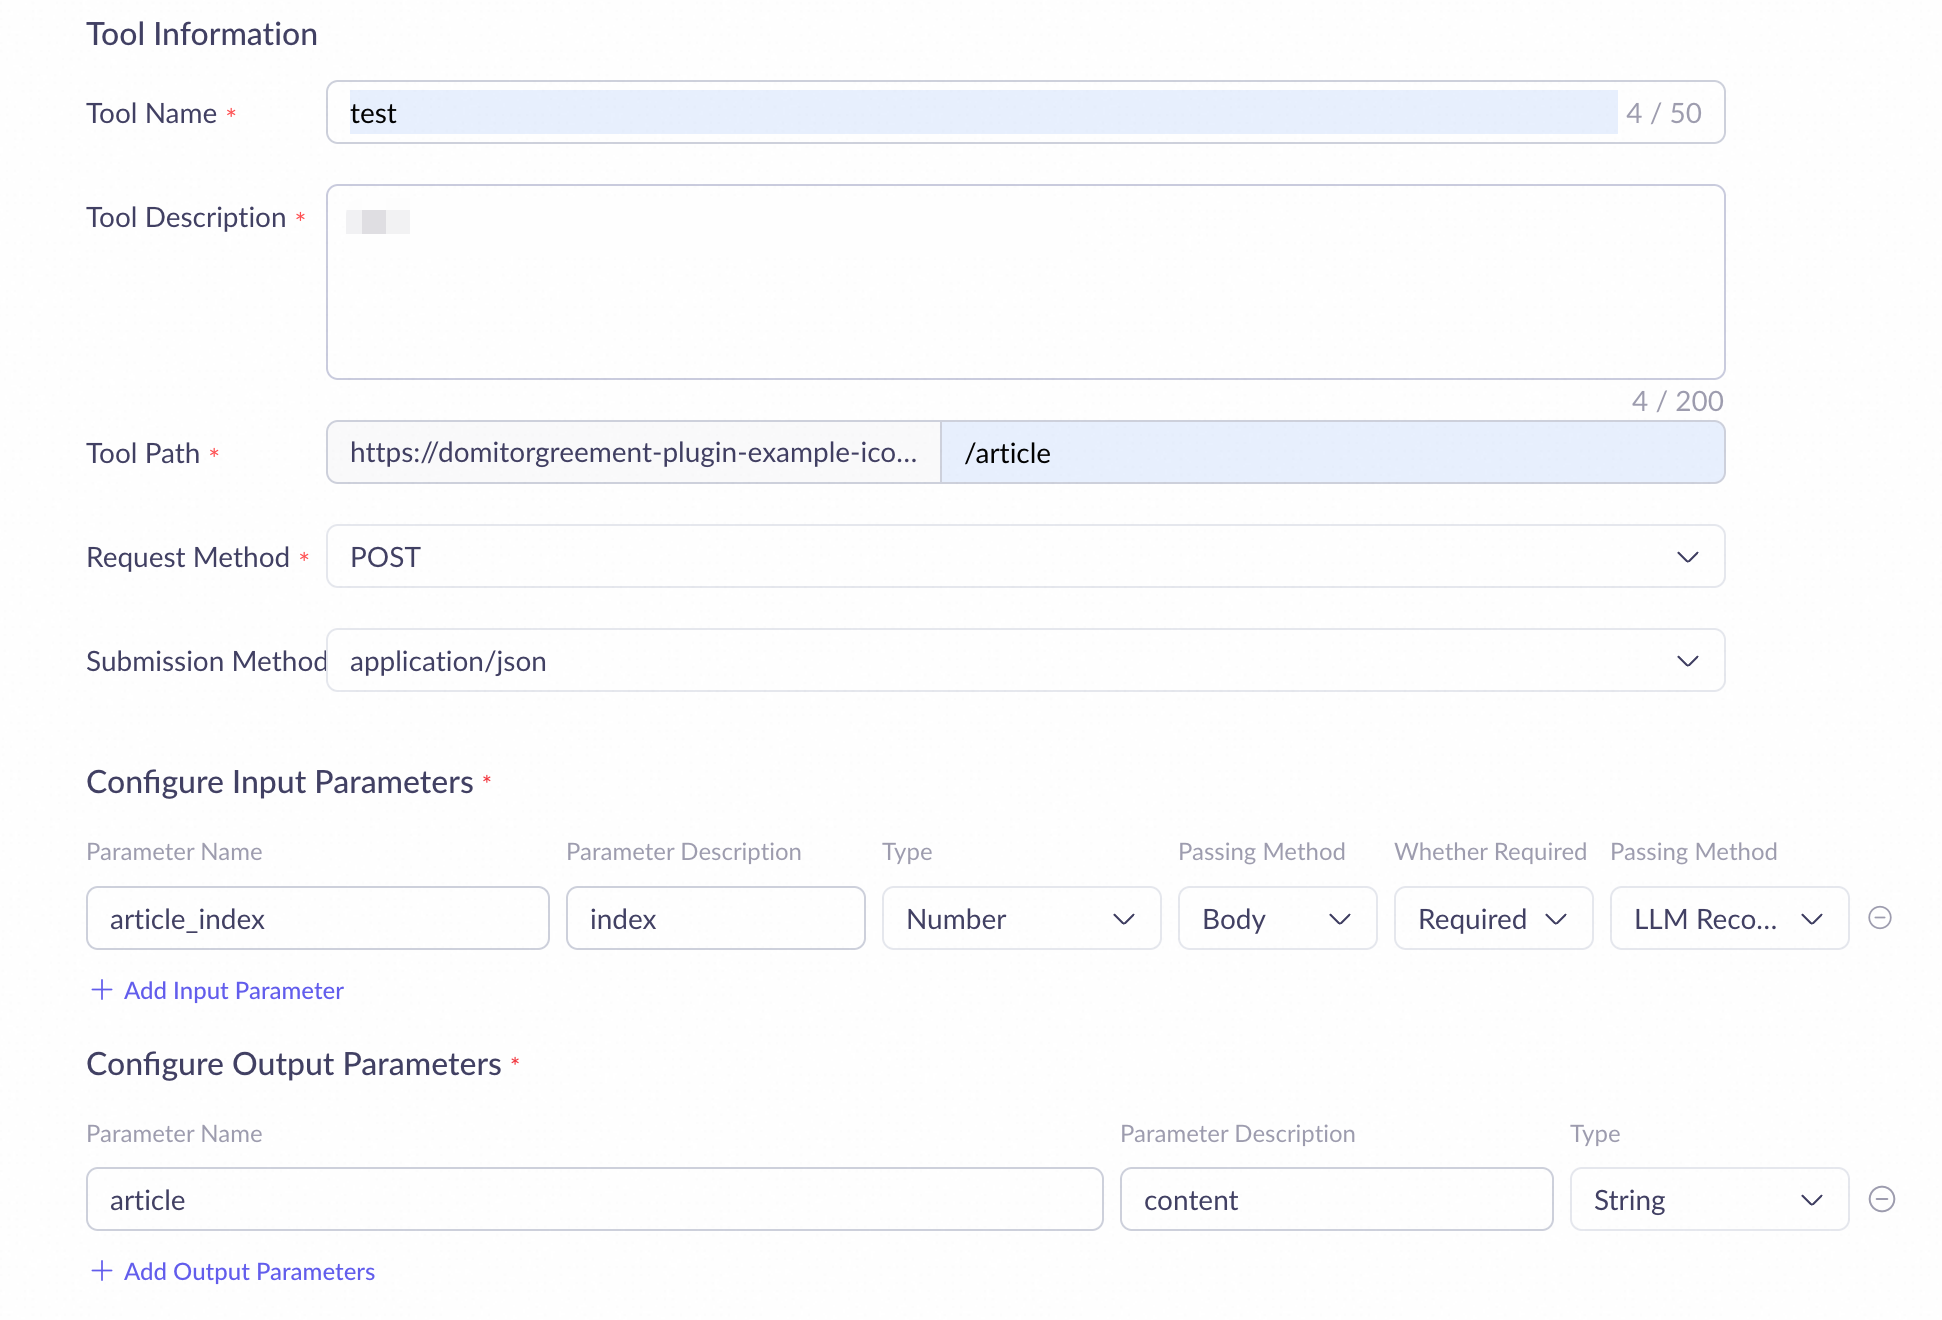Remove the article output parameter row

pos(1881,1199)
